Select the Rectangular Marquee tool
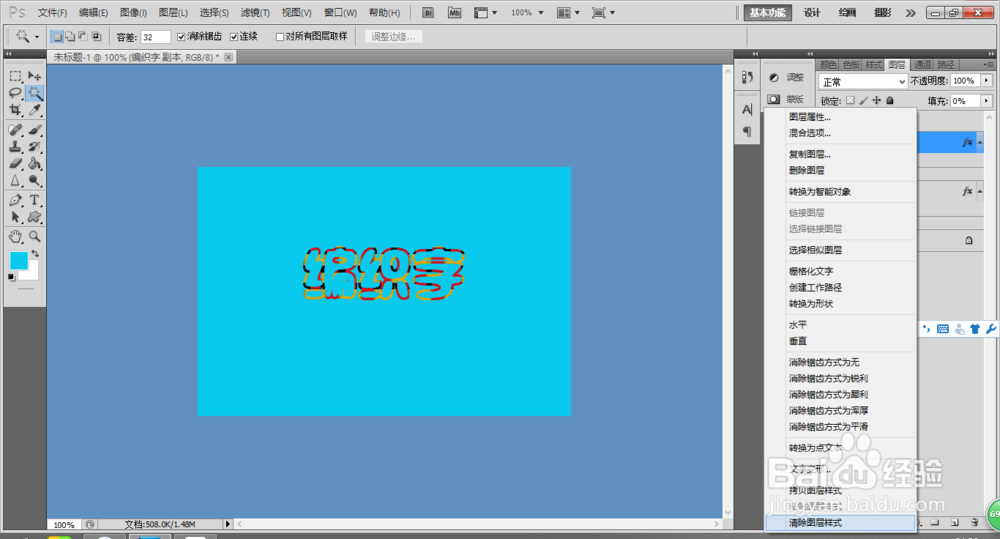 pos(15,76)
